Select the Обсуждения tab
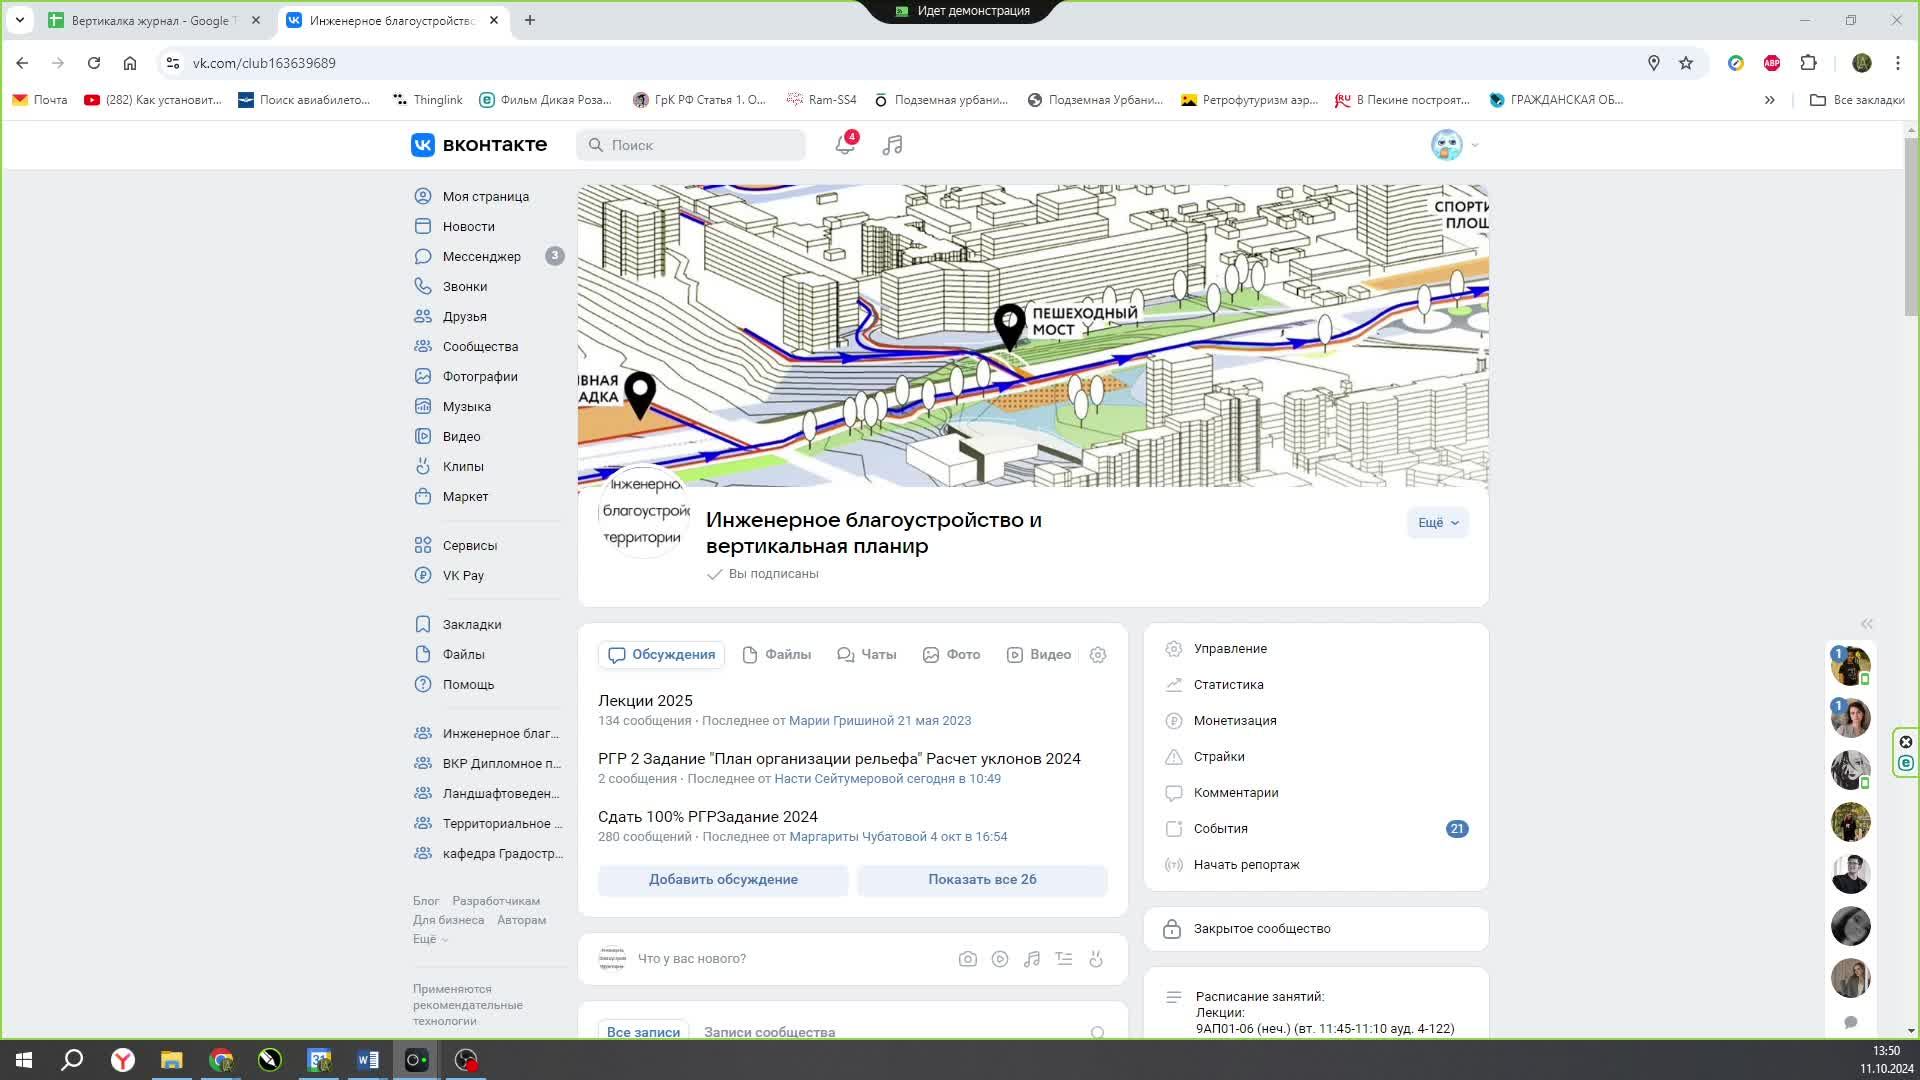The image size is (1920, 1080). (662, 655)
